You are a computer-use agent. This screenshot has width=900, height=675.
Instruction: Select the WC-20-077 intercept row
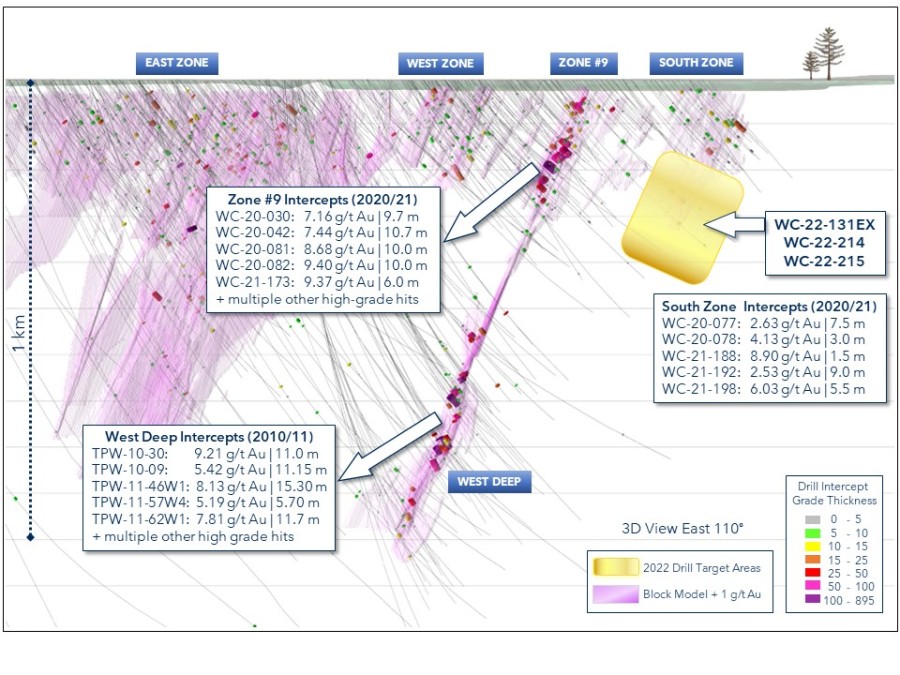[x=763, y=323]
